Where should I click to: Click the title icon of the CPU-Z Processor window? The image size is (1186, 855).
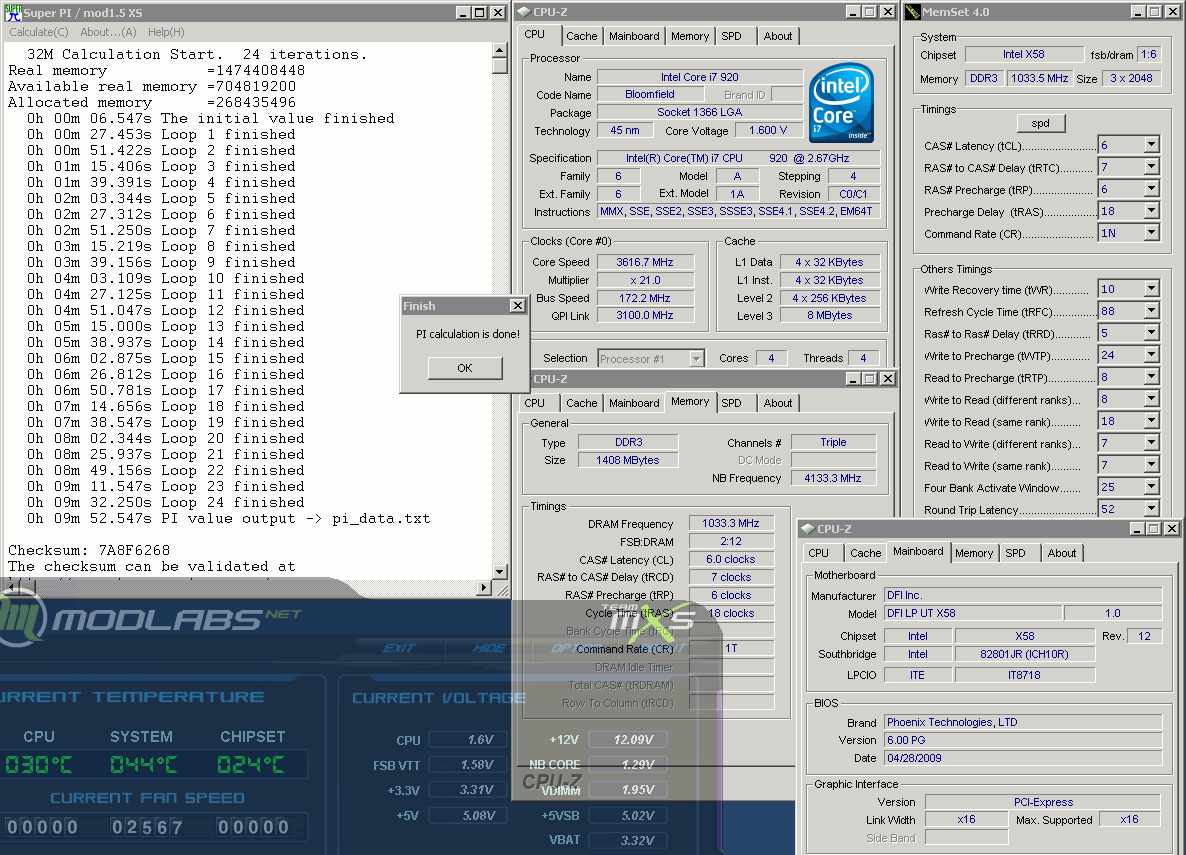click(523, 12)
